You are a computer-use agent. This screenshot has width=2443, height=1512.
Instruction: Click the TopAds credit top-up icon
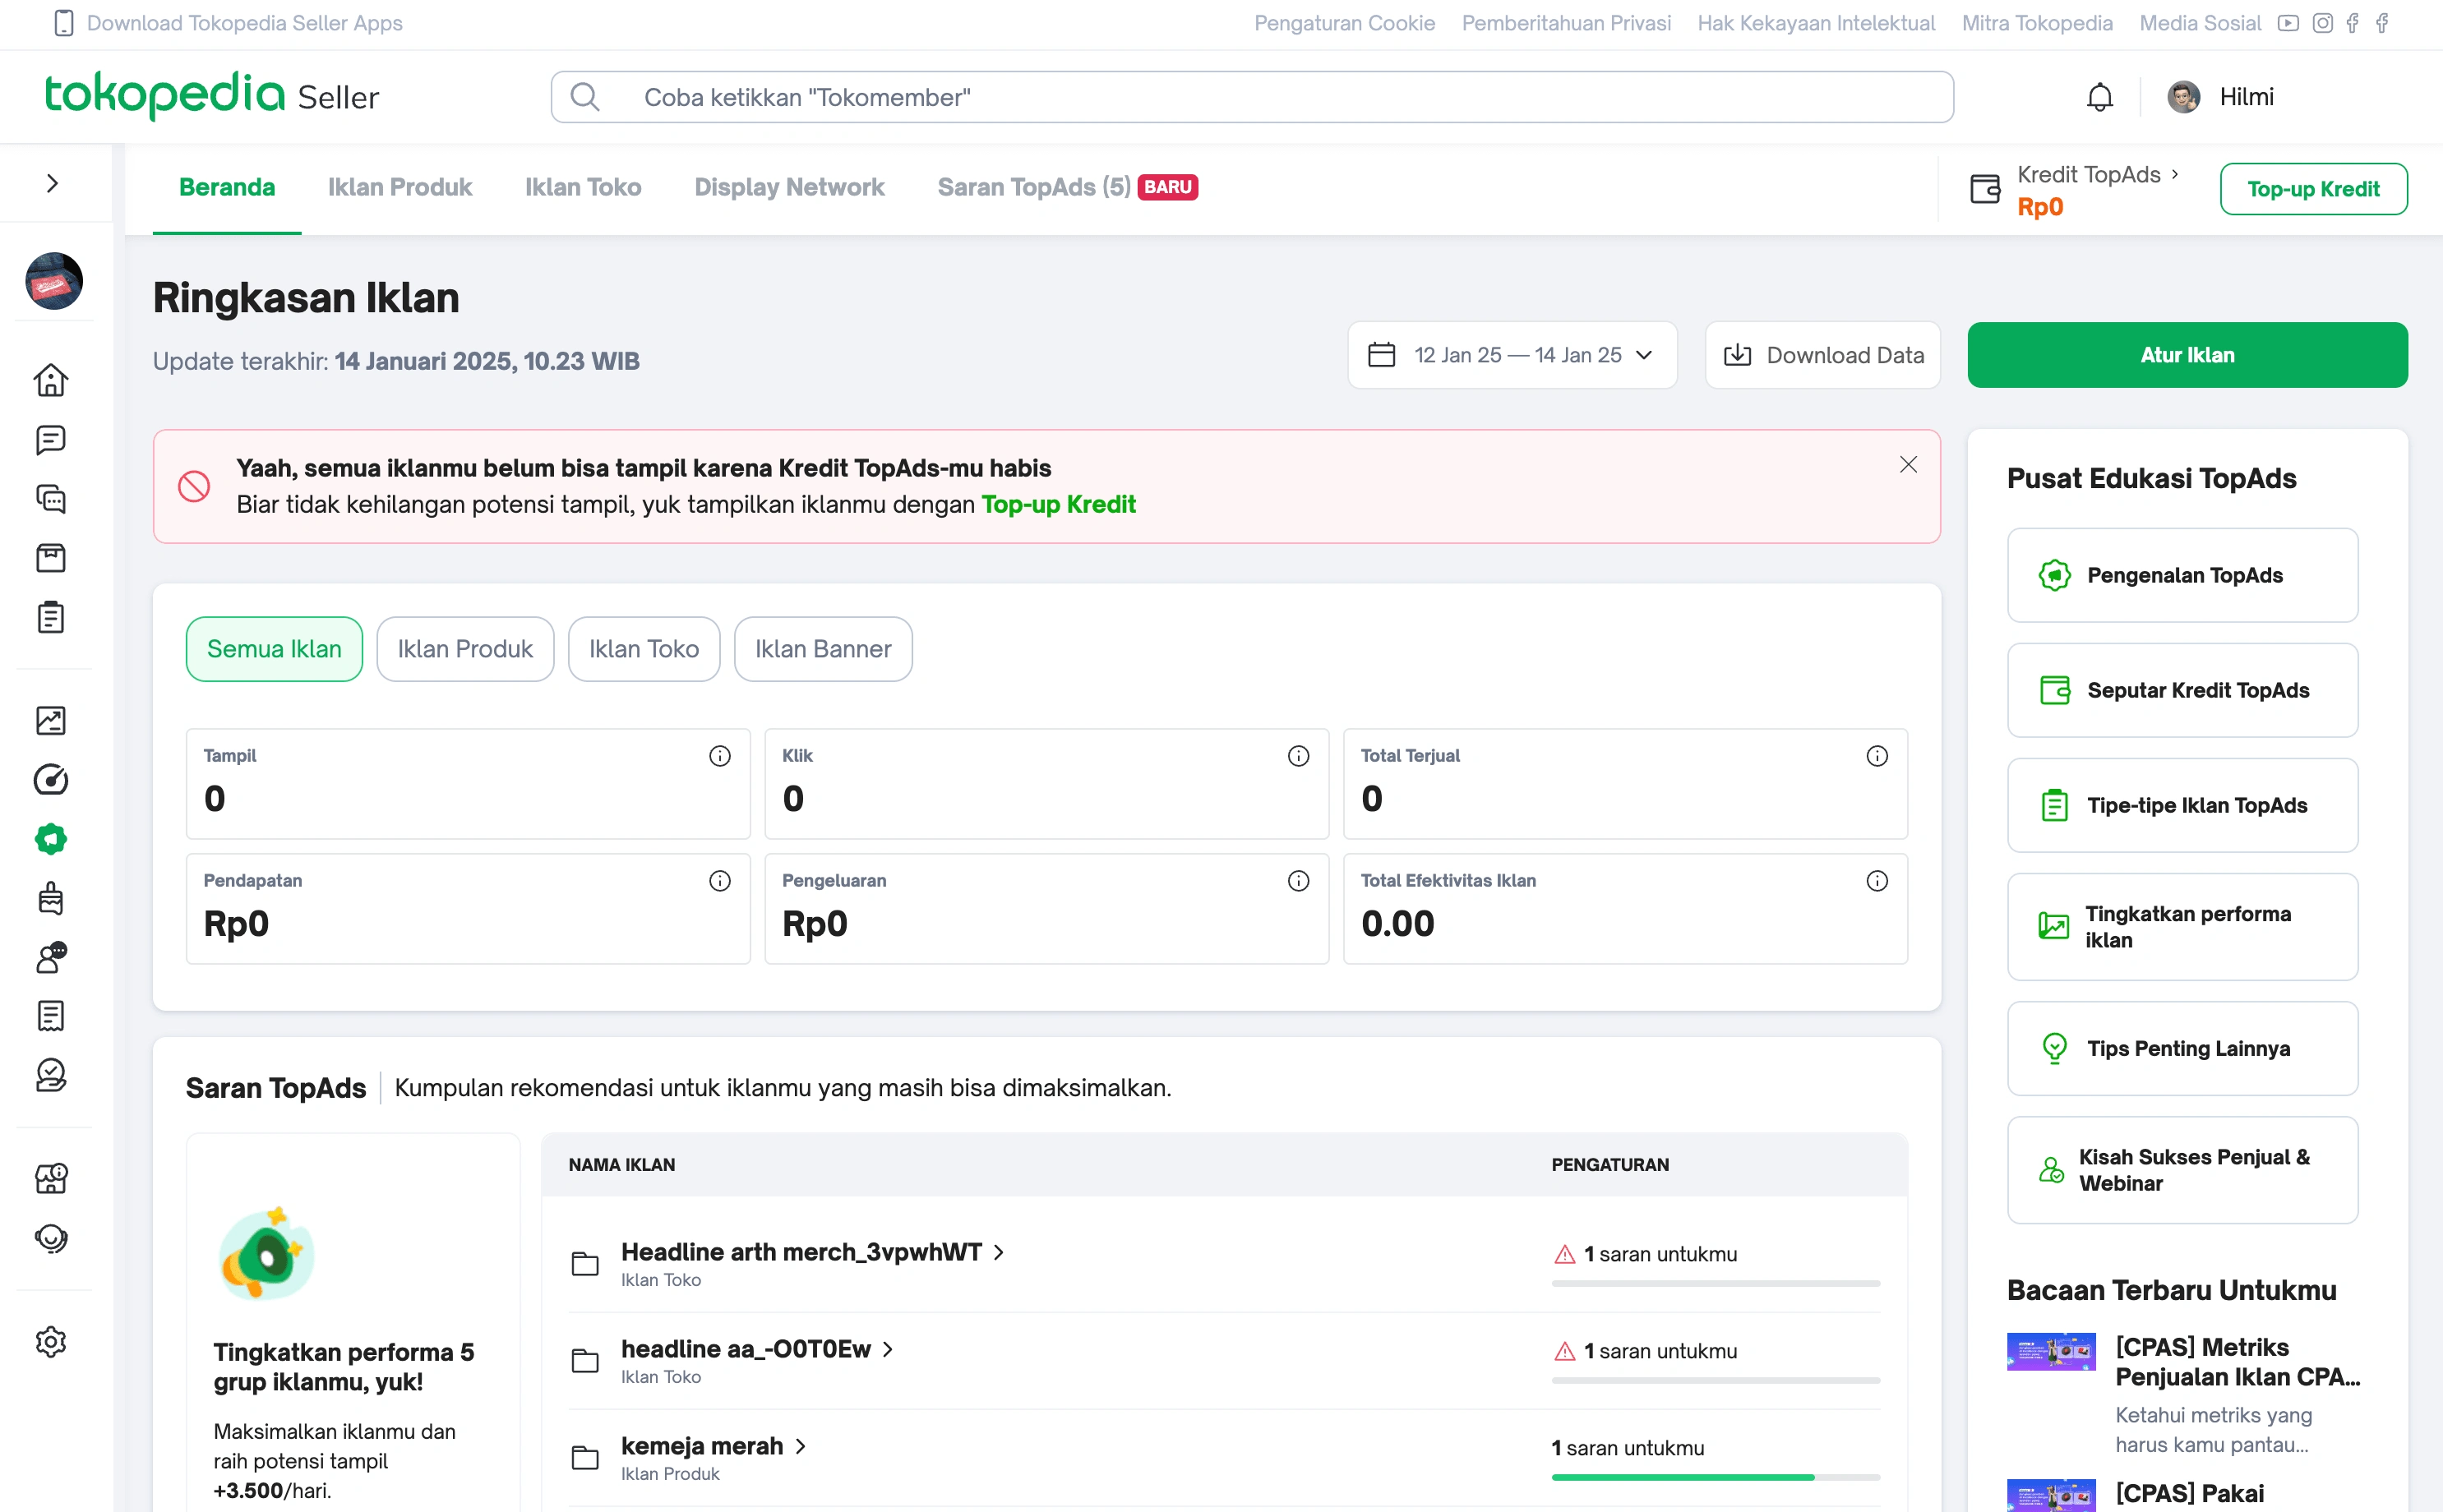click(1986, 187)
